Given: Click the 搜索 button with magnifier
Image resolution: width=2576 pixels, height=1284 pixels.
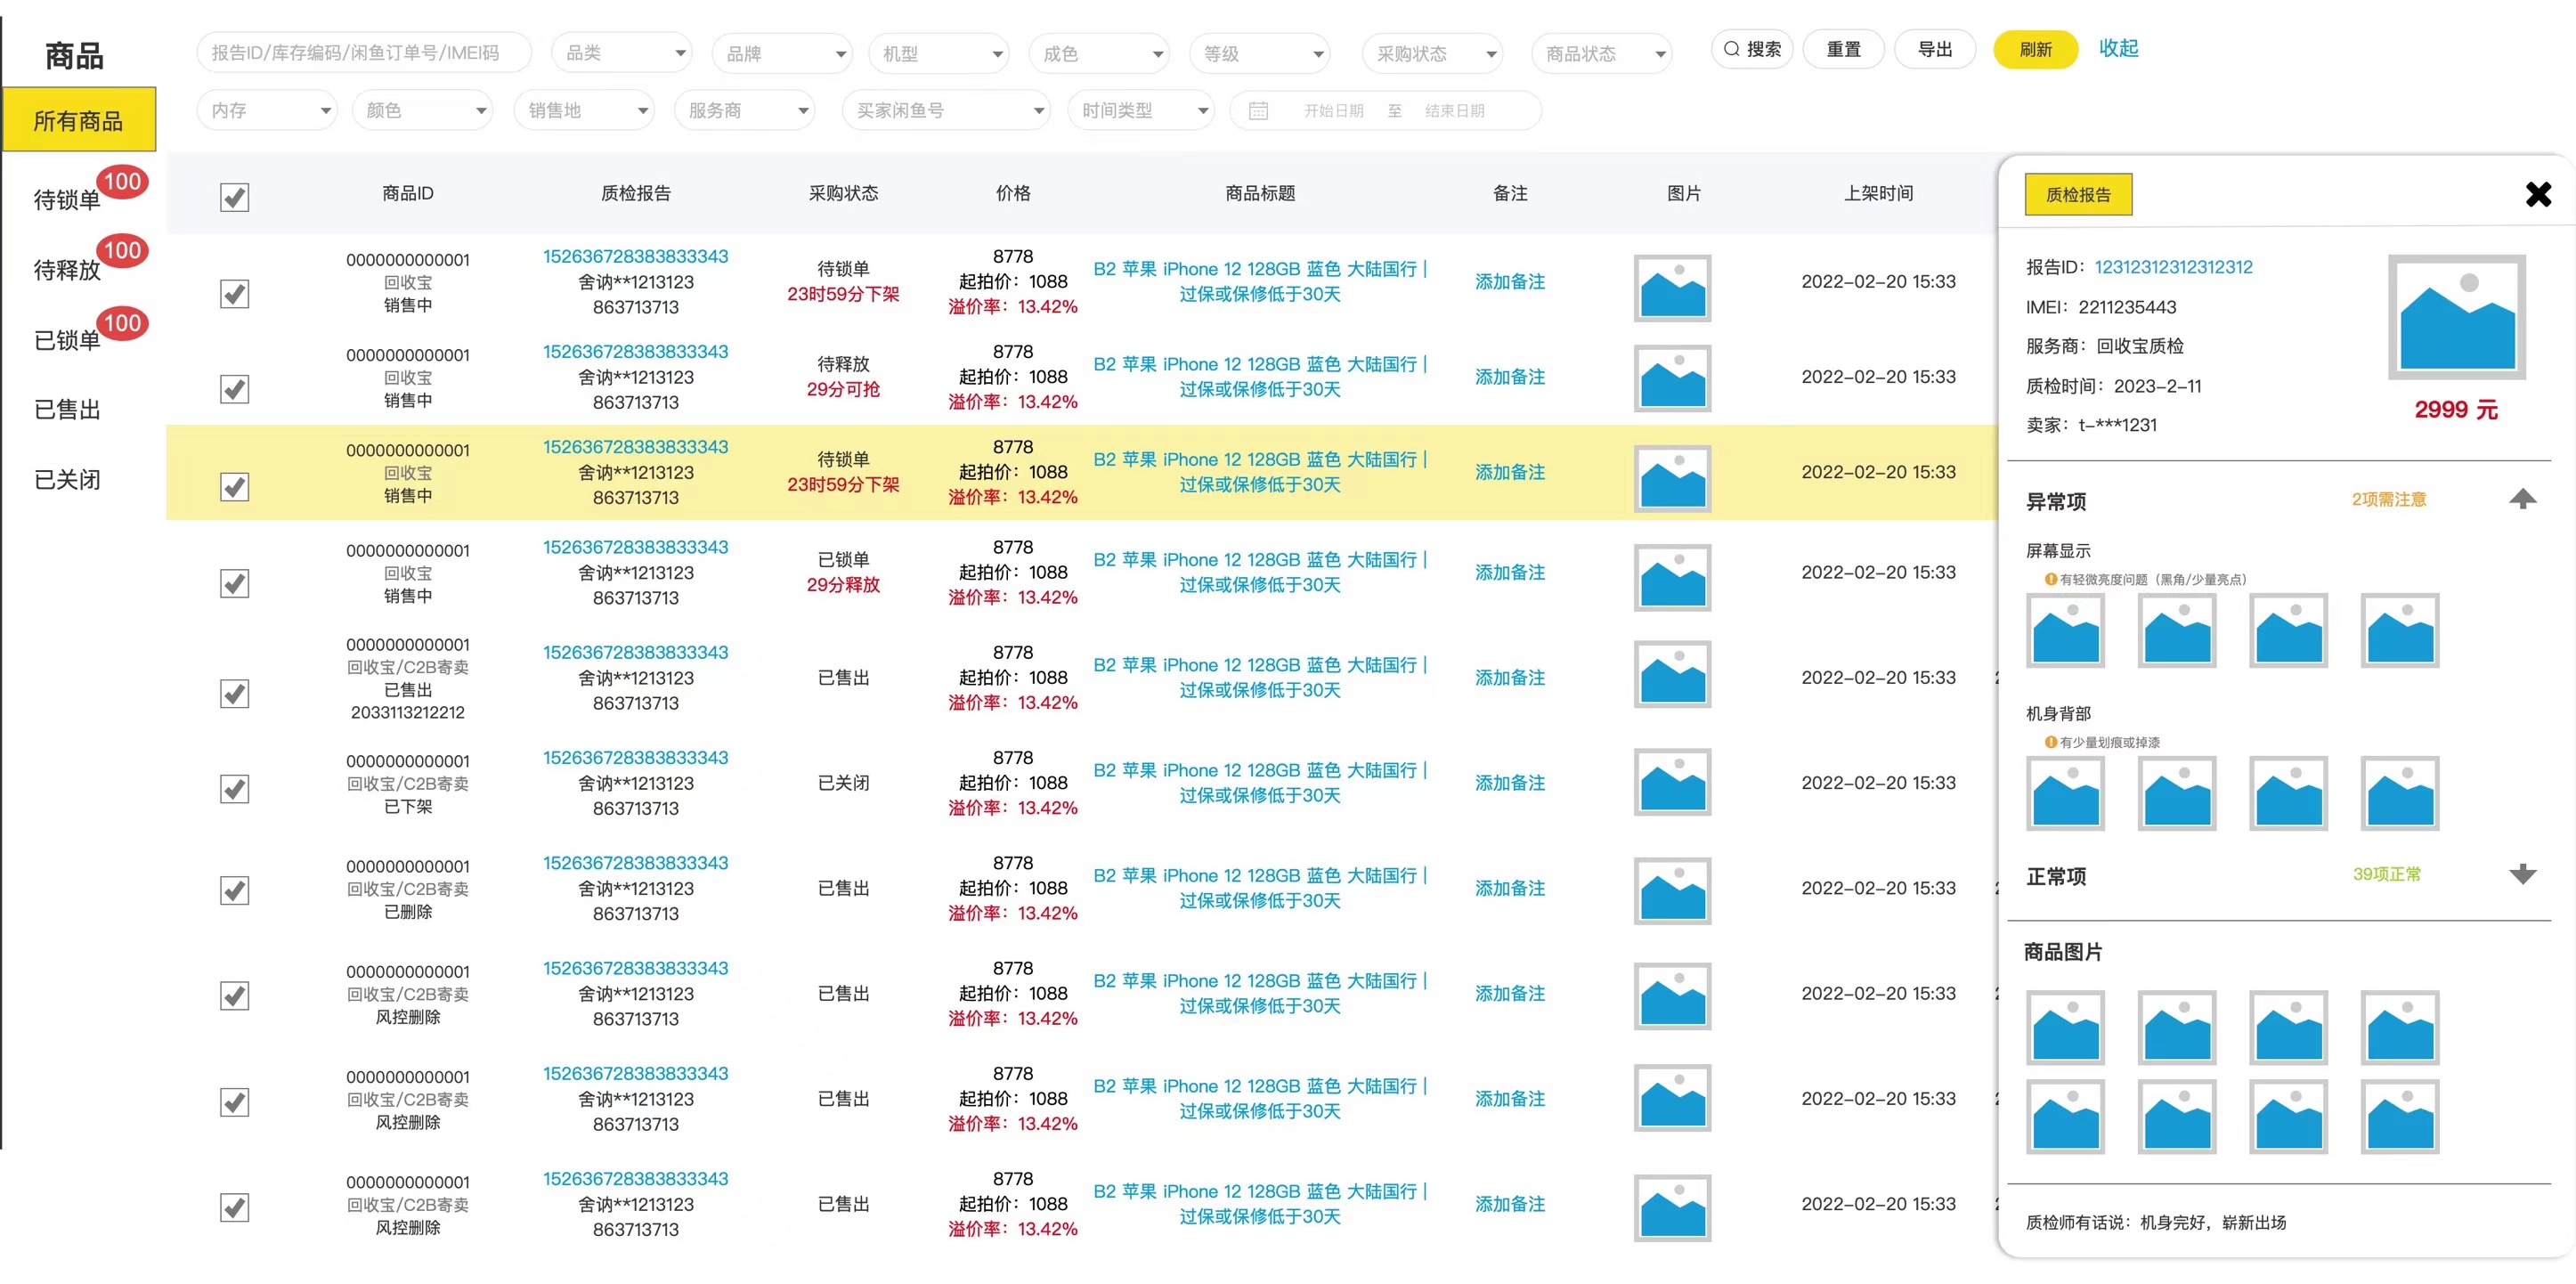Looking at the screenshot, I should click(x=1752, y=49).
